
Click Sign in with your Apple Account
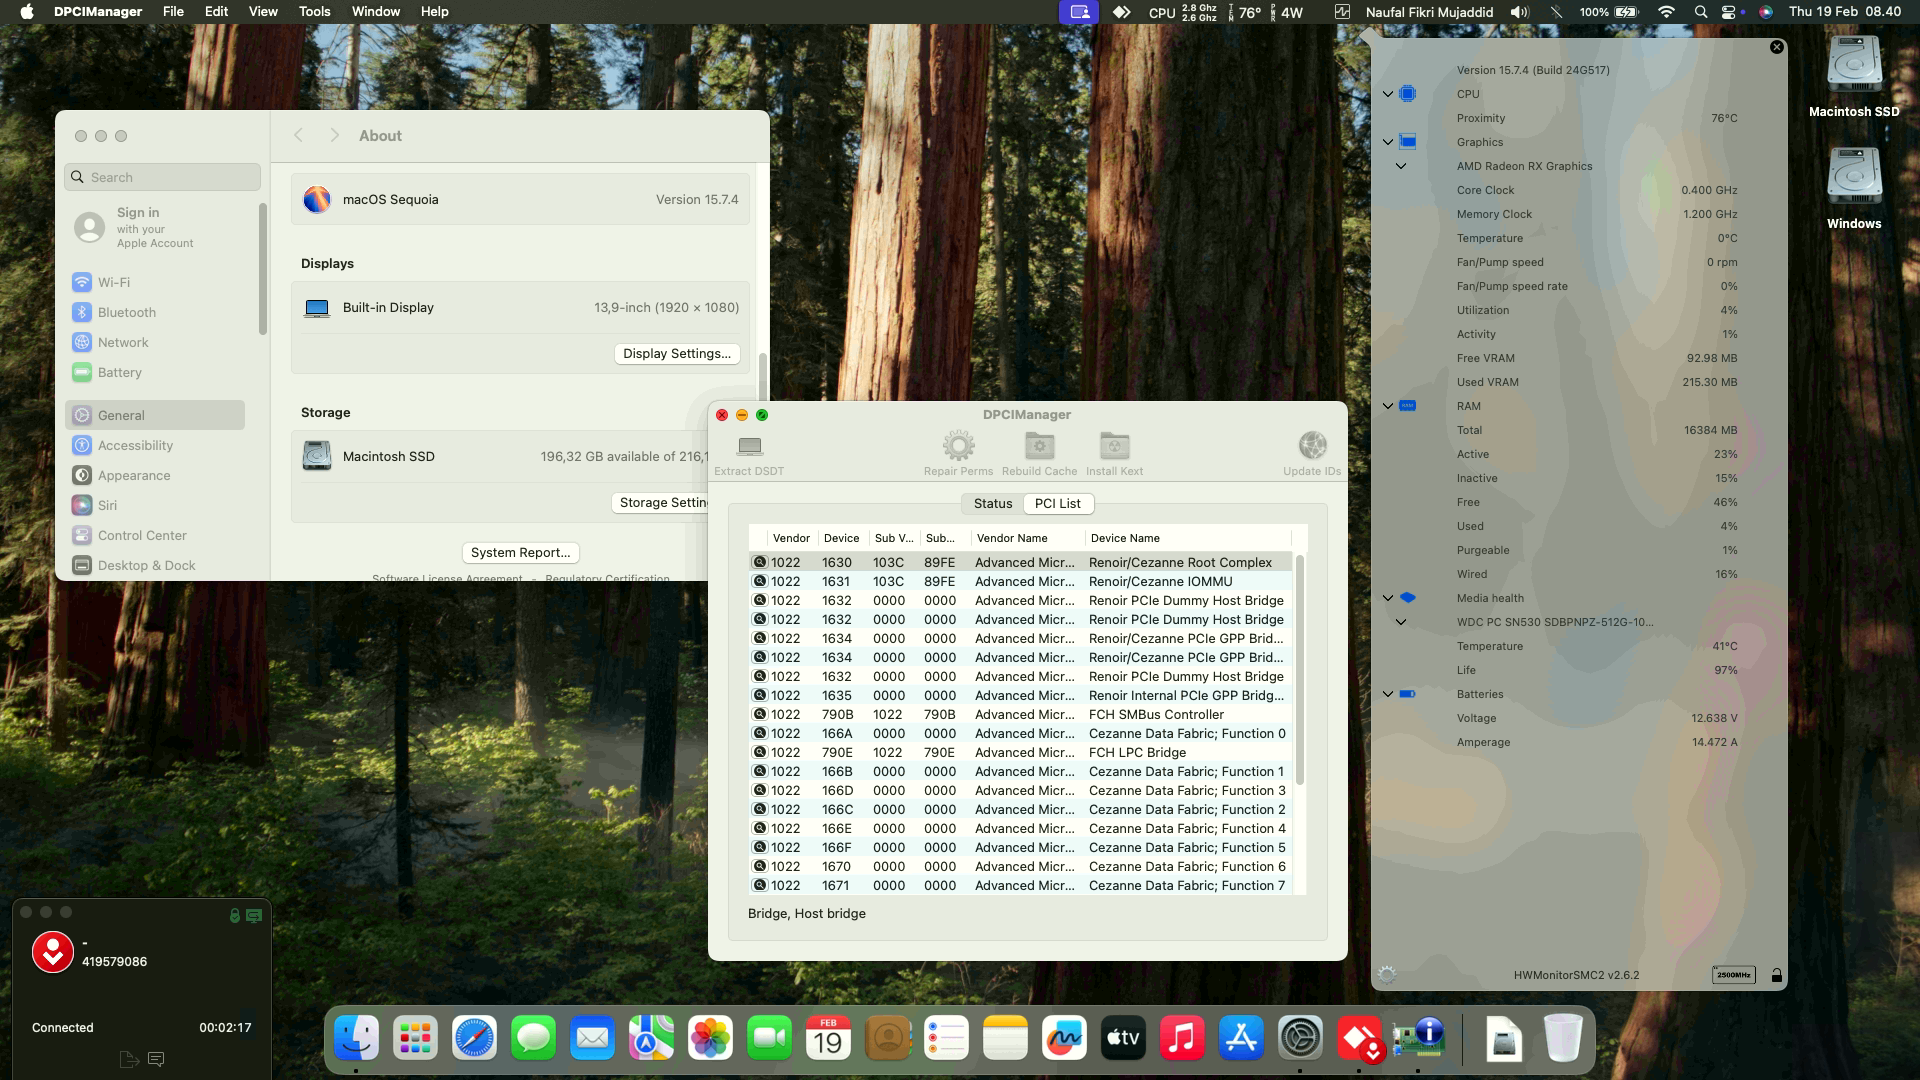point(155,227)
